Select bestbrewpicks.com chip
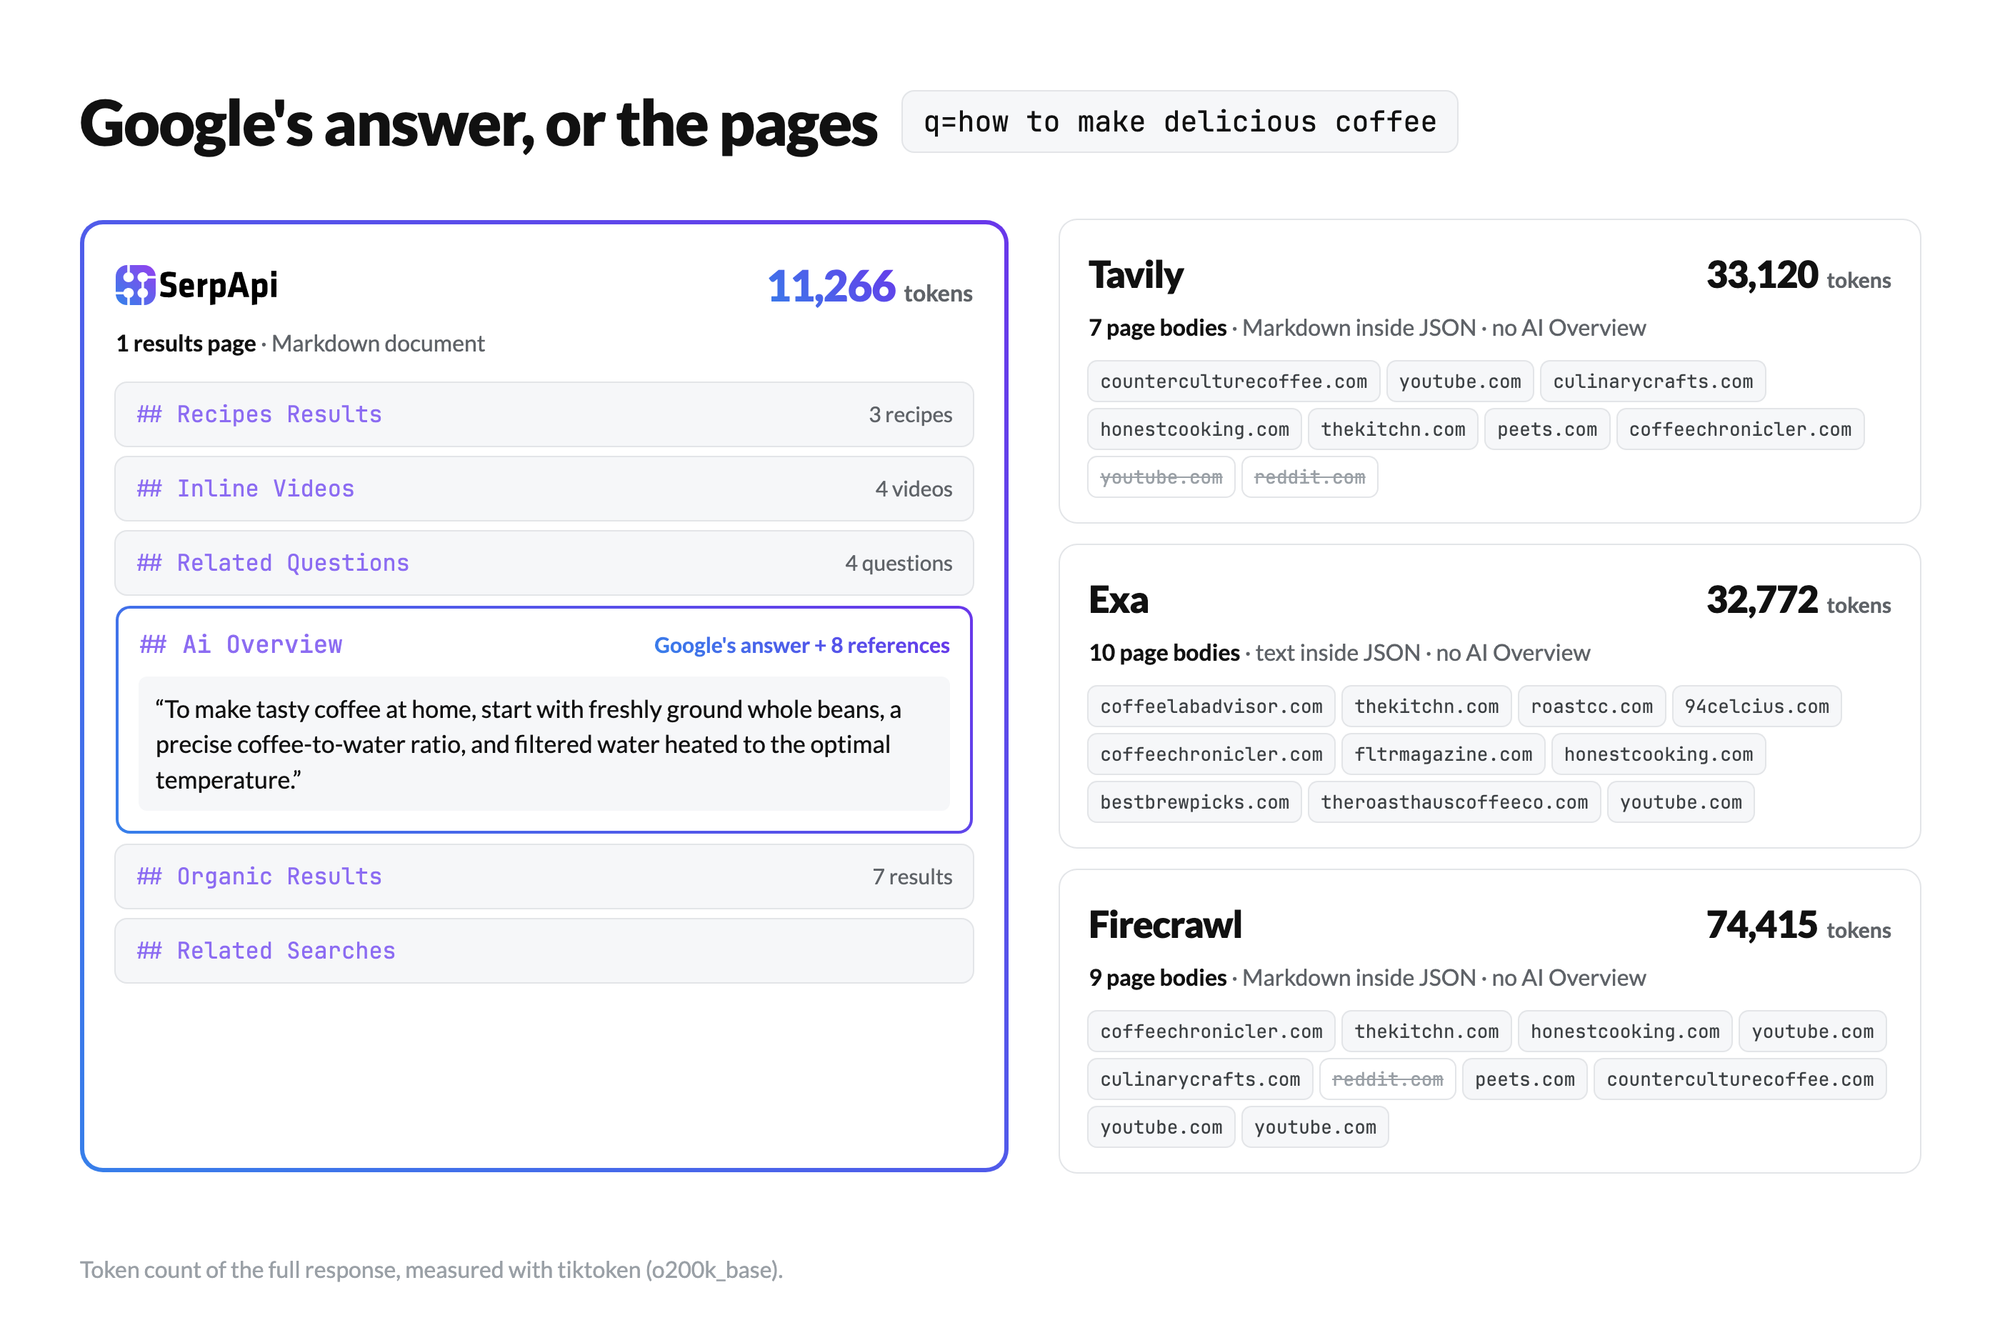 pos(1195,802)
